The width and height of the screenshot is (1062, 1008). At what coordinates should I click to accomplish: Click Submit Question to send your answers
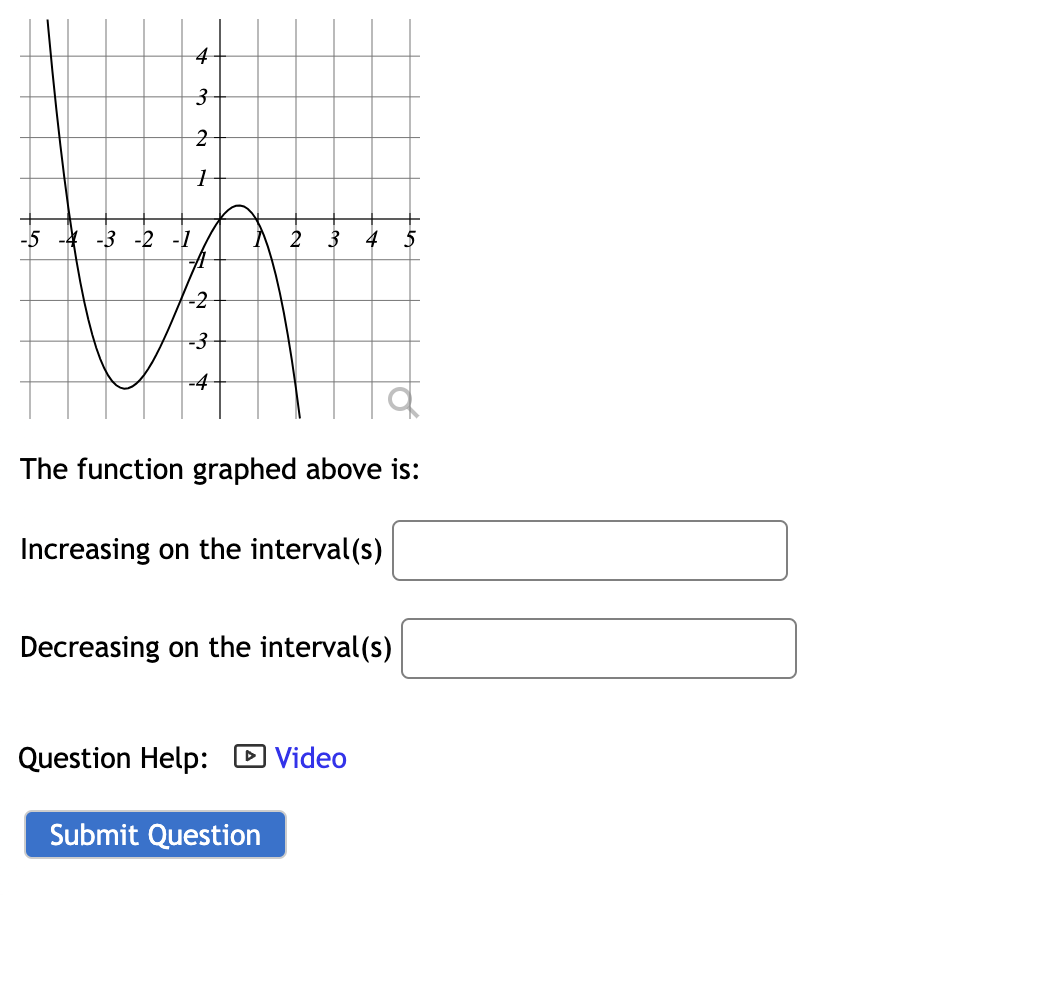point(154,834)
